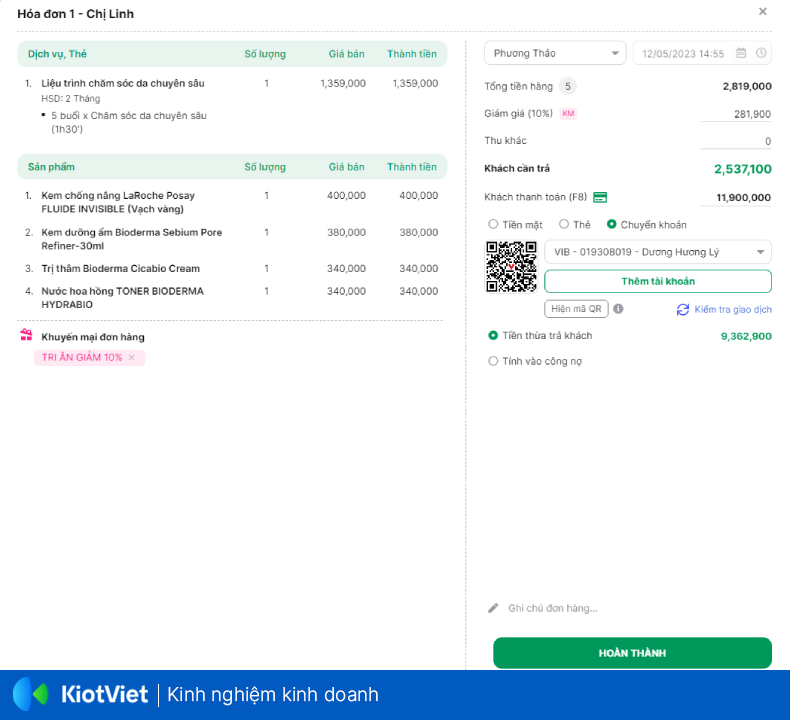Click the QR code image
The width and height of the screenshot is (790, 720).
tap(511, 267)
